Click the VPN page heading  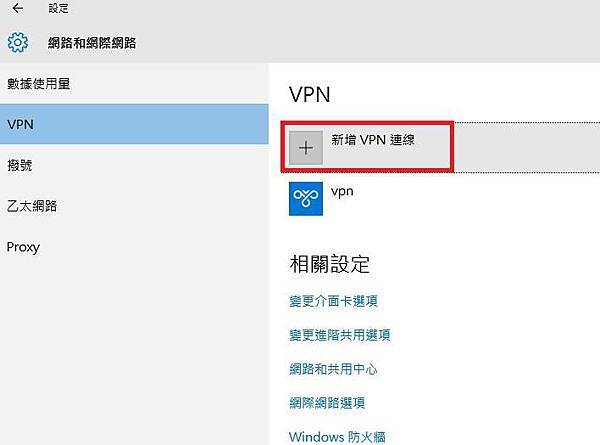pos(310,94)
